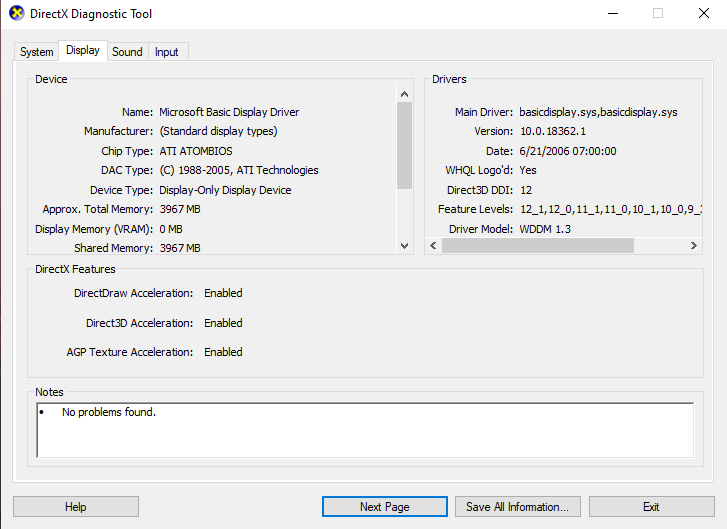The height and width of the screenshot is (529, 727).
Task: Click Shared Memory '3967 MB' value
Action: [x=180, y=248]
